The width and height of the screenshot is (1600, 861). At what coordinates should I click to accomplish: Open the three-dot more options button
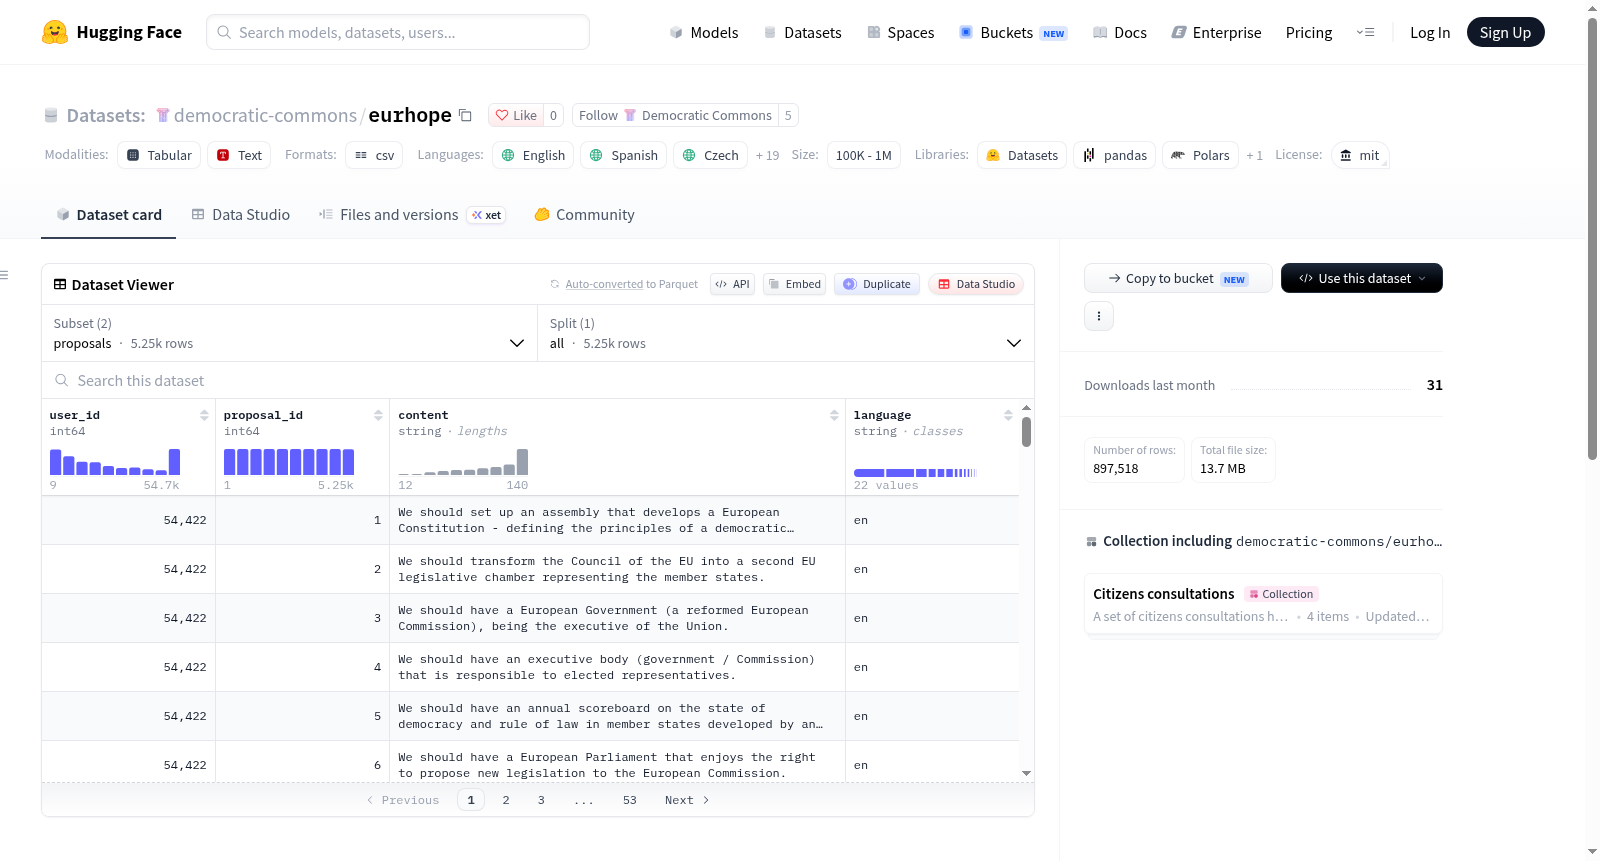1099,316
